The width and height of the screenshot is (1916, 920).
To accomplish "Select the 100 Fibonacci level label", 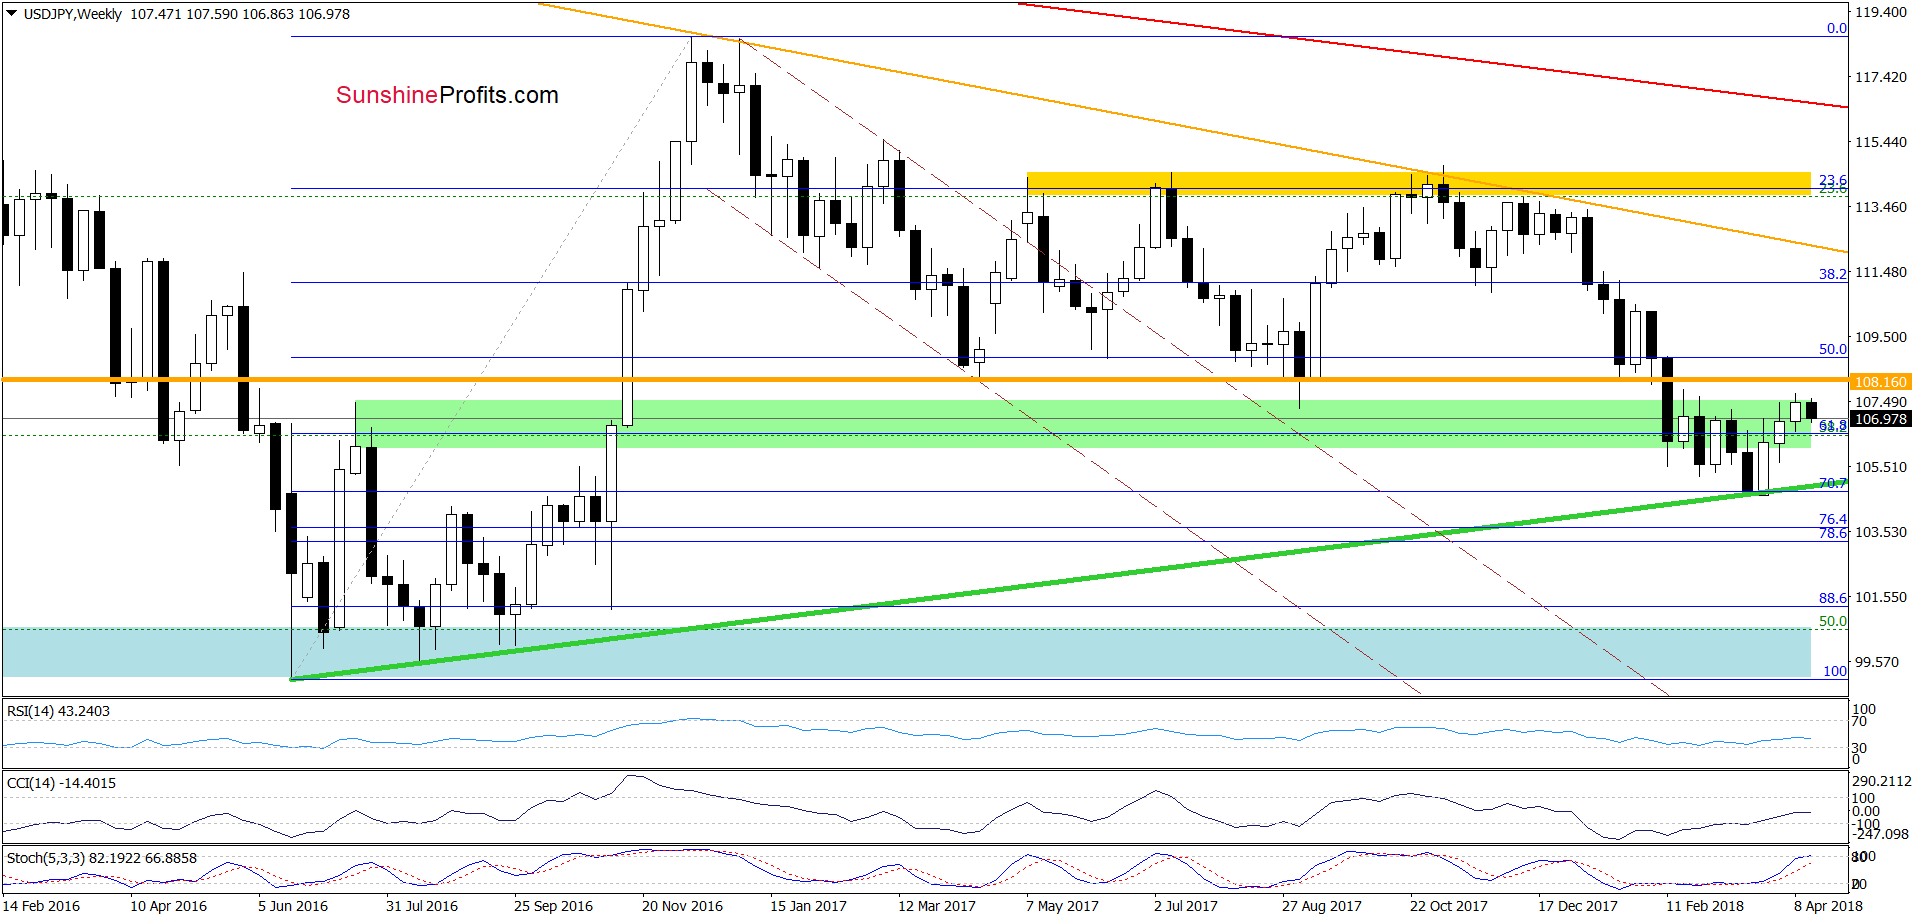I will pos(1834,671).
